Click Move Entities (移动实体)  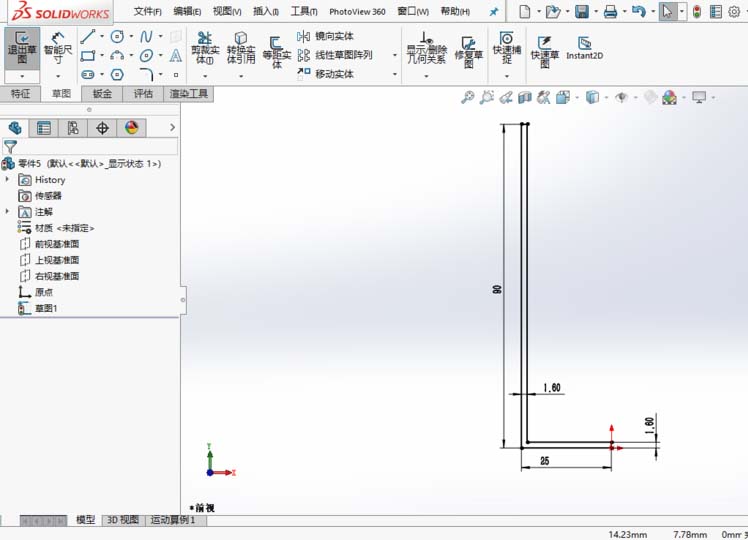pyautogui.click(x=325, y=74)
